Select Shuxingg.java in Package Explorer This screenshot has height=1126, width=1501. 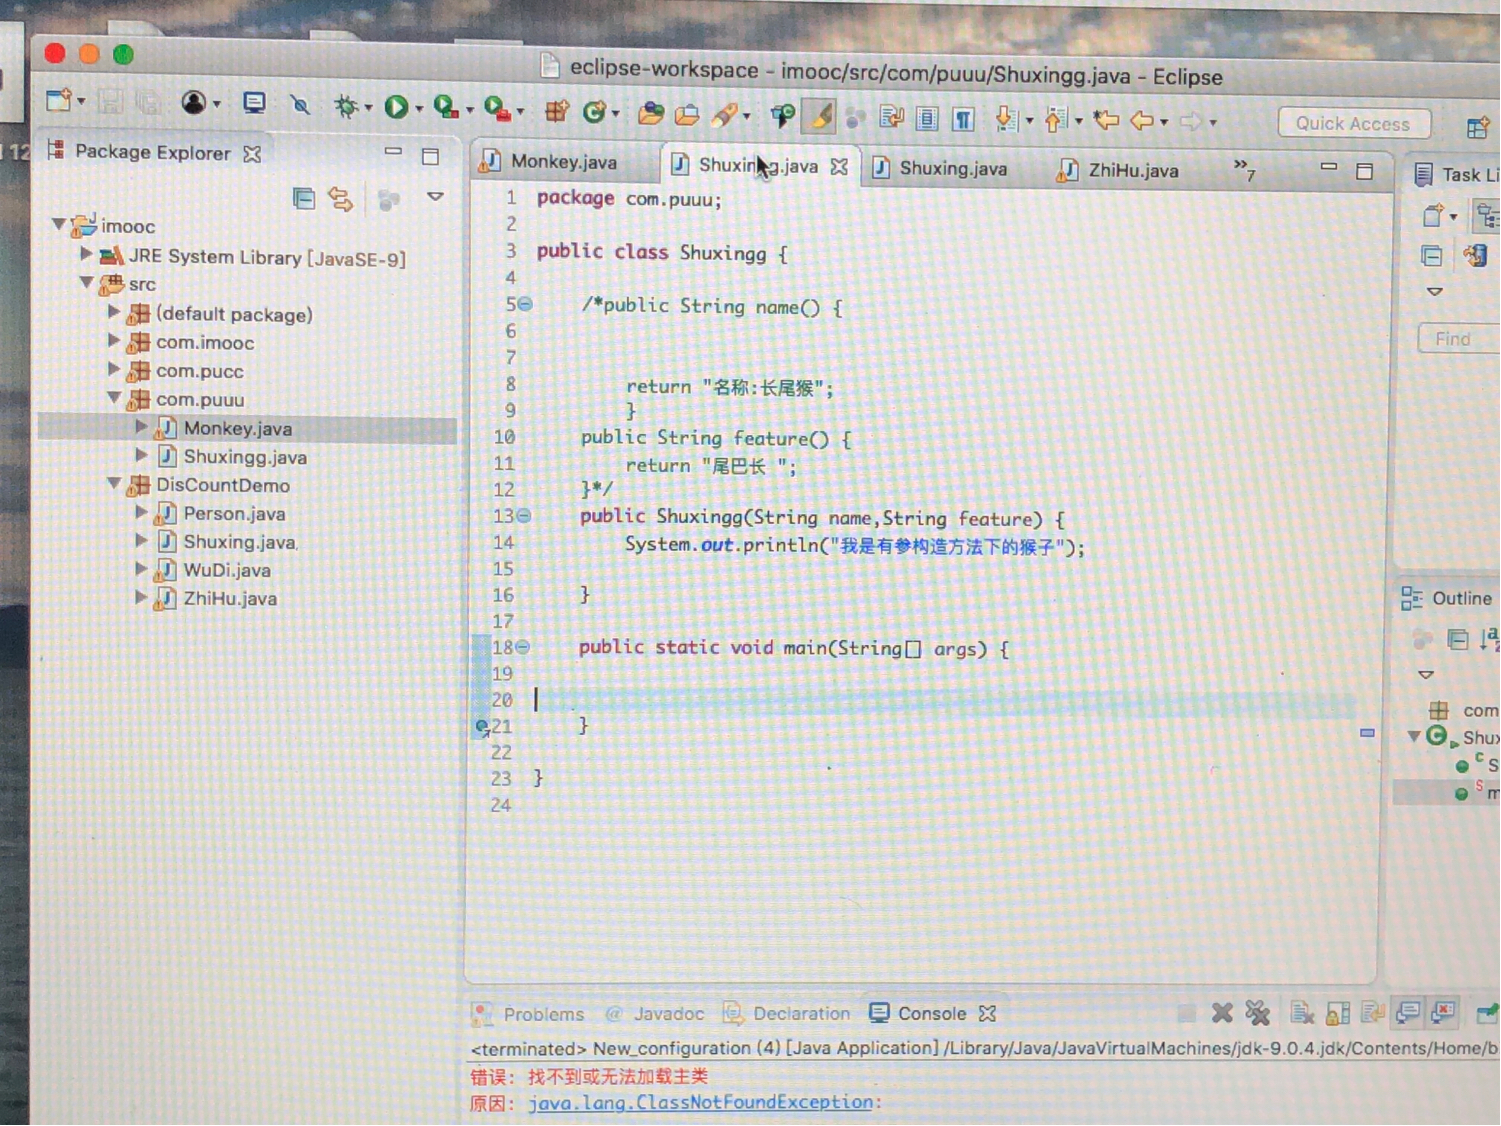tap(244, 457)
